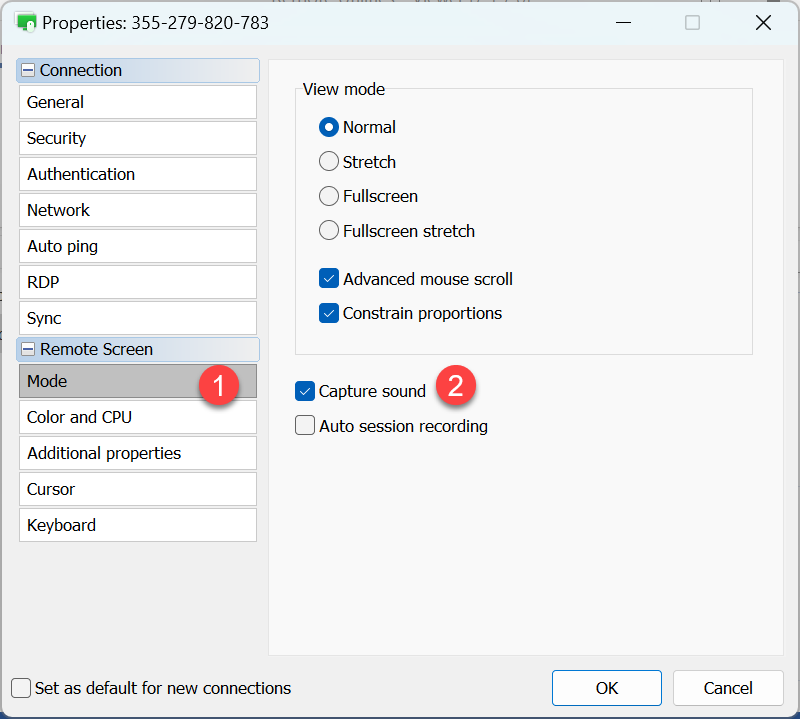
Task: Disable Advanced mouse scroll
Action: (x=329, y=279)
